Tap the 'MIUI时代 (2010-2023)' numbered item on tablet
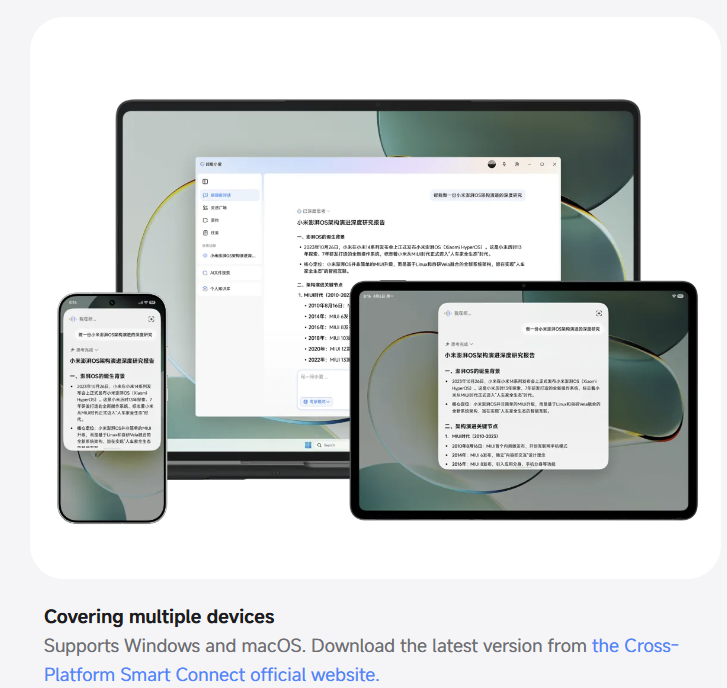 [x=472, y=436]
